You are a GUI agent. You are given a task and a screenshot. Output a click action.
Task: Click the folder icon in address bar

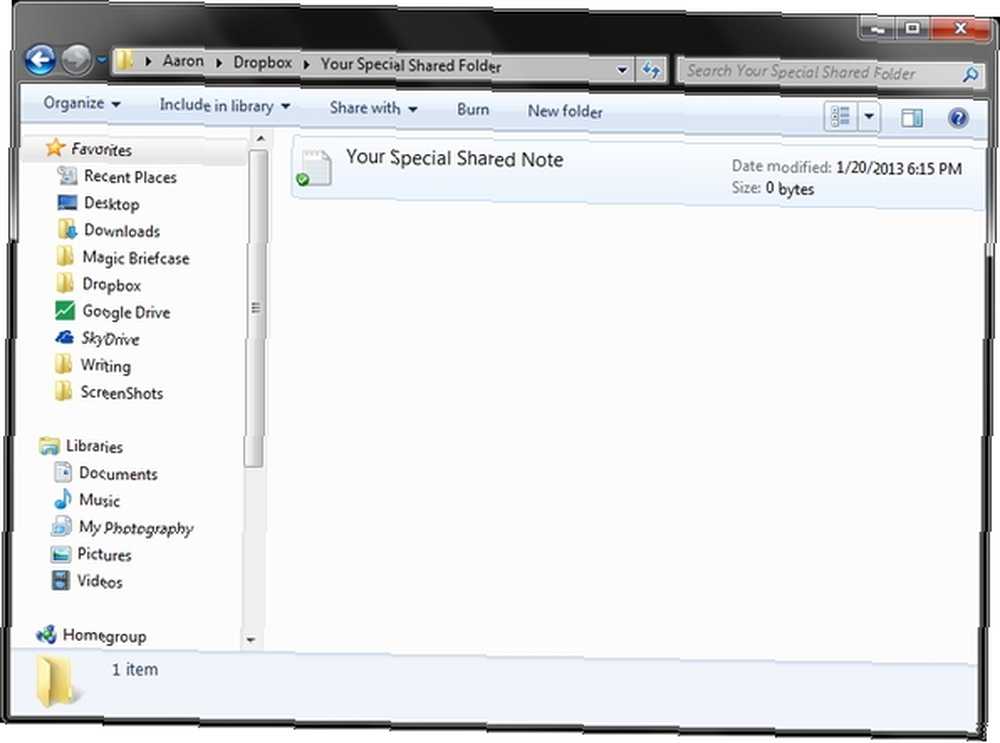click(x=124, y=61)
